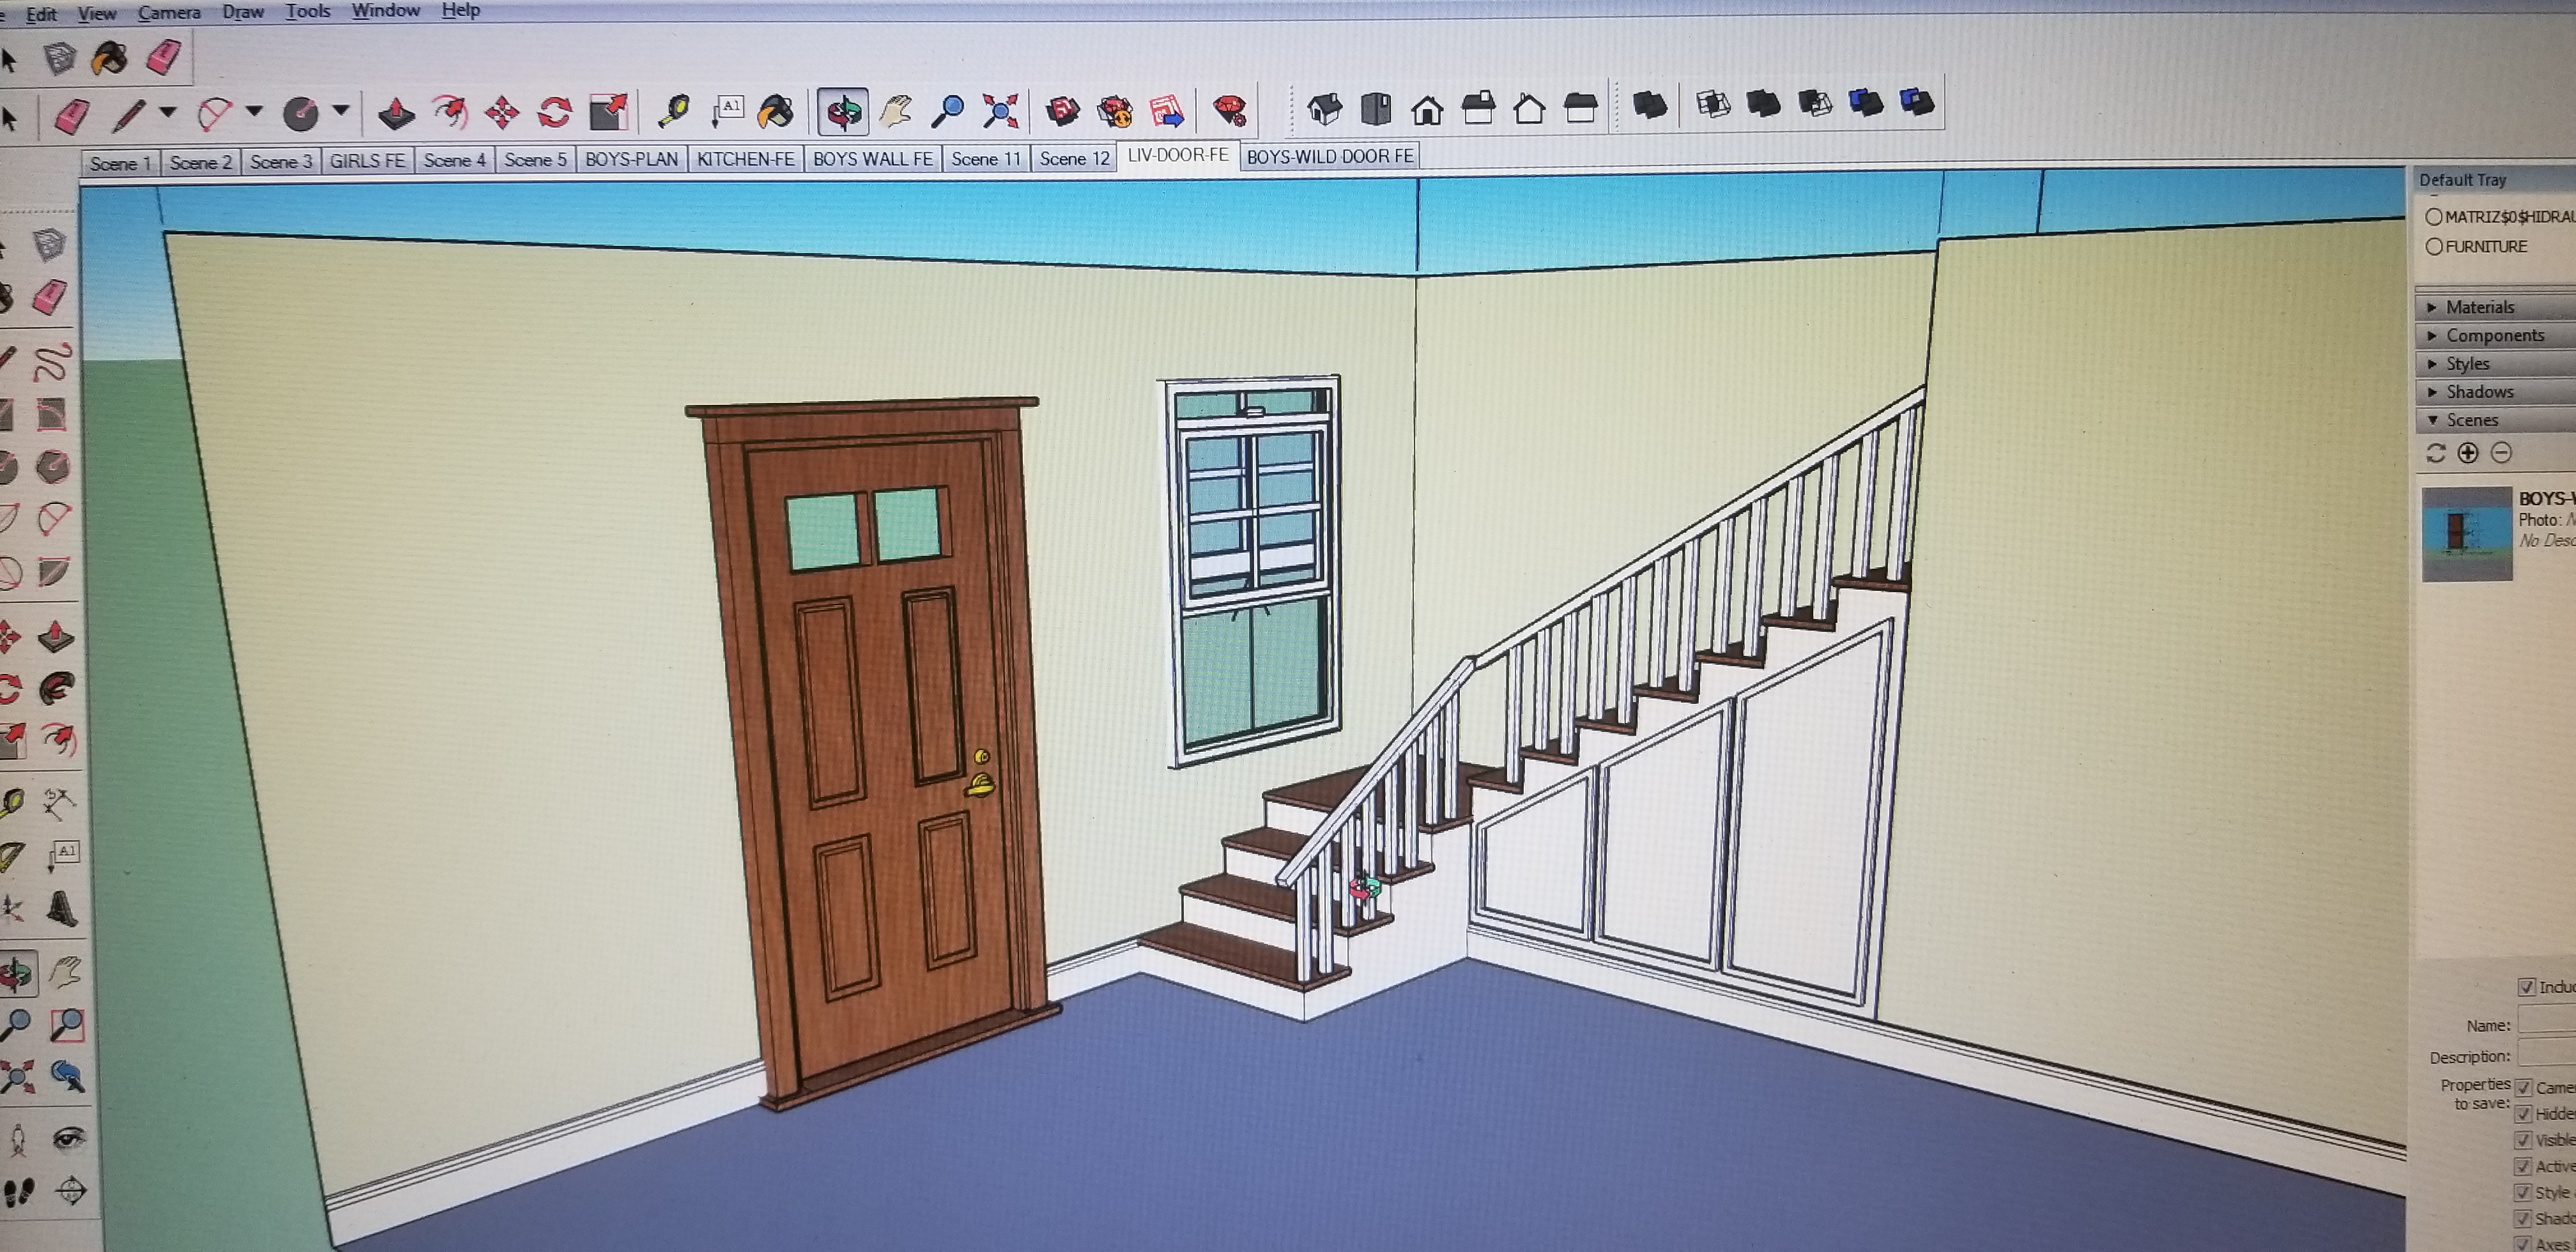The width and height of the screenshot is (2576, 1252).
Task: Open the Arc tool dropdown arrow
Action: [254, 111]
